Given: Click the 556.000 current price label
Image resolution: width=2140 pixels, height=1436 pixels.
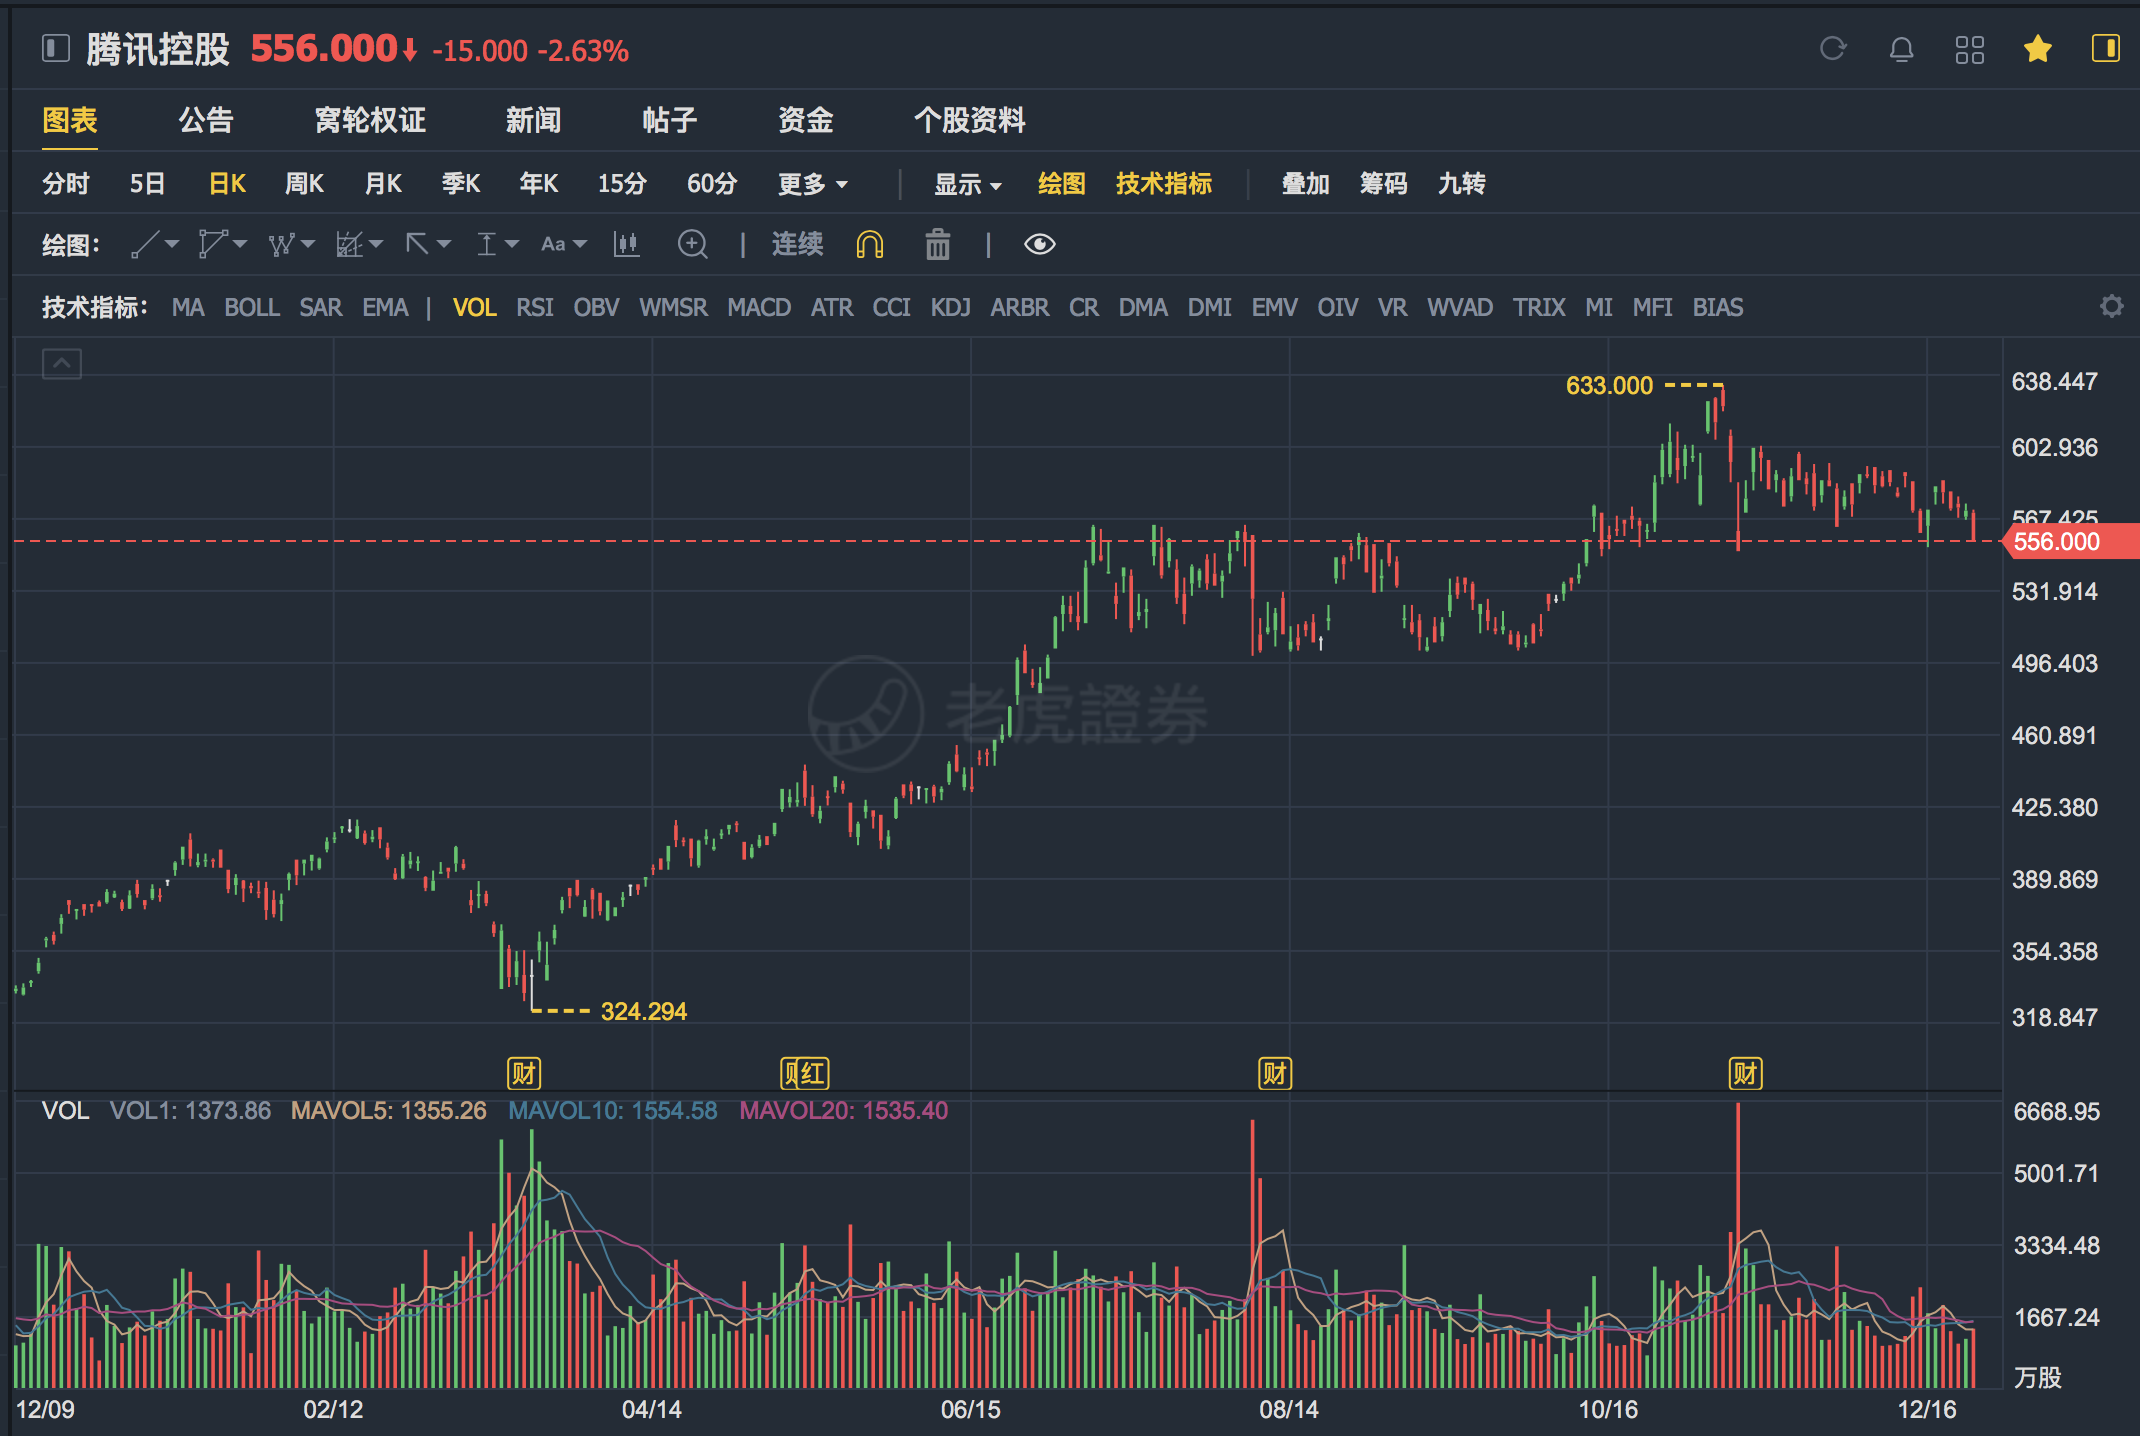Looking at the screenshot, I should (x=2071, y=542).
